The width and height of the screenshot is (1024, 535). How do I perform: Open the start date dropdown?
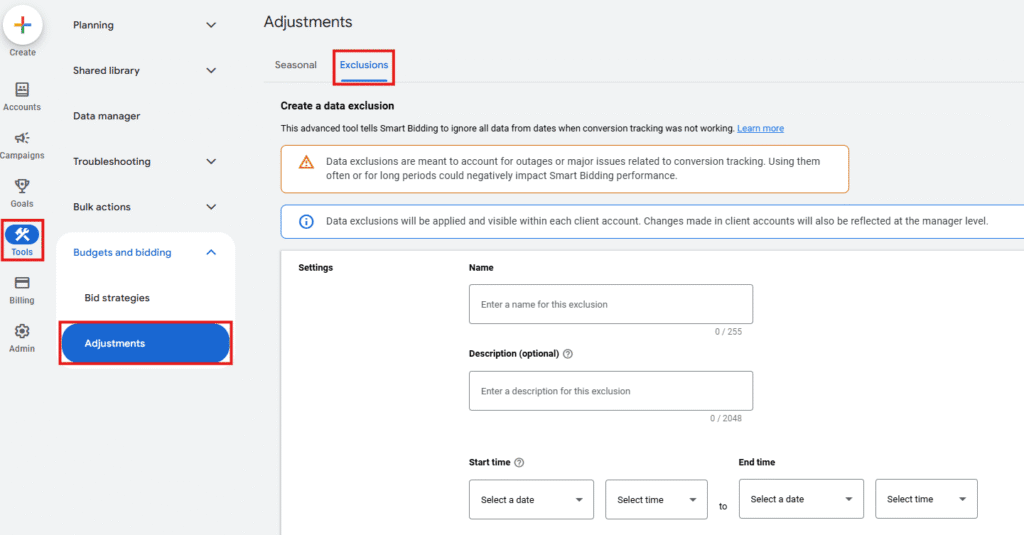pos(531,499)
